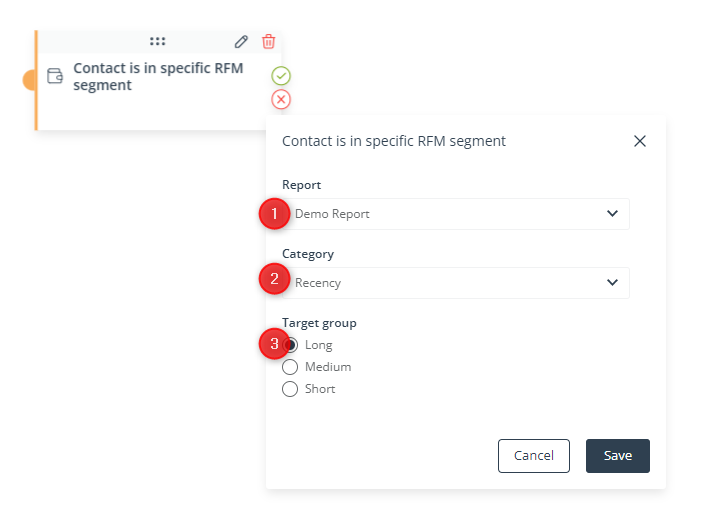Click the chevron arrow in Report field

(x=612, y=213)
